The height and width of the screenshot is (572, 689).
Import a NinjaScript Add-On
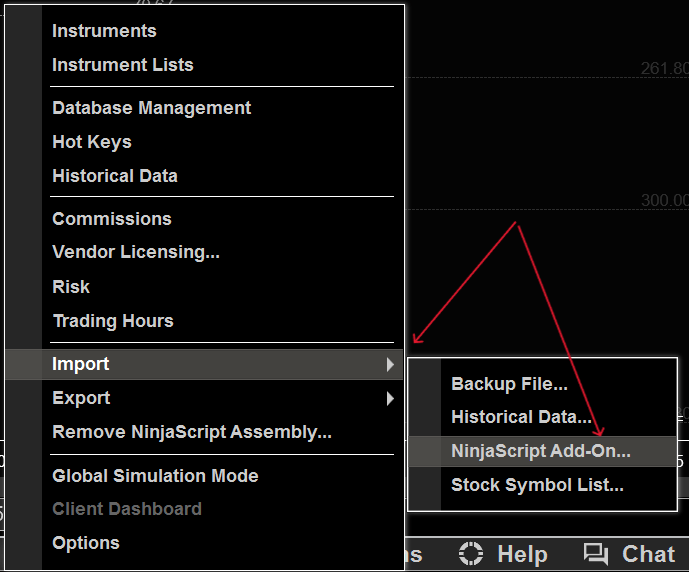tap(541, 451)
